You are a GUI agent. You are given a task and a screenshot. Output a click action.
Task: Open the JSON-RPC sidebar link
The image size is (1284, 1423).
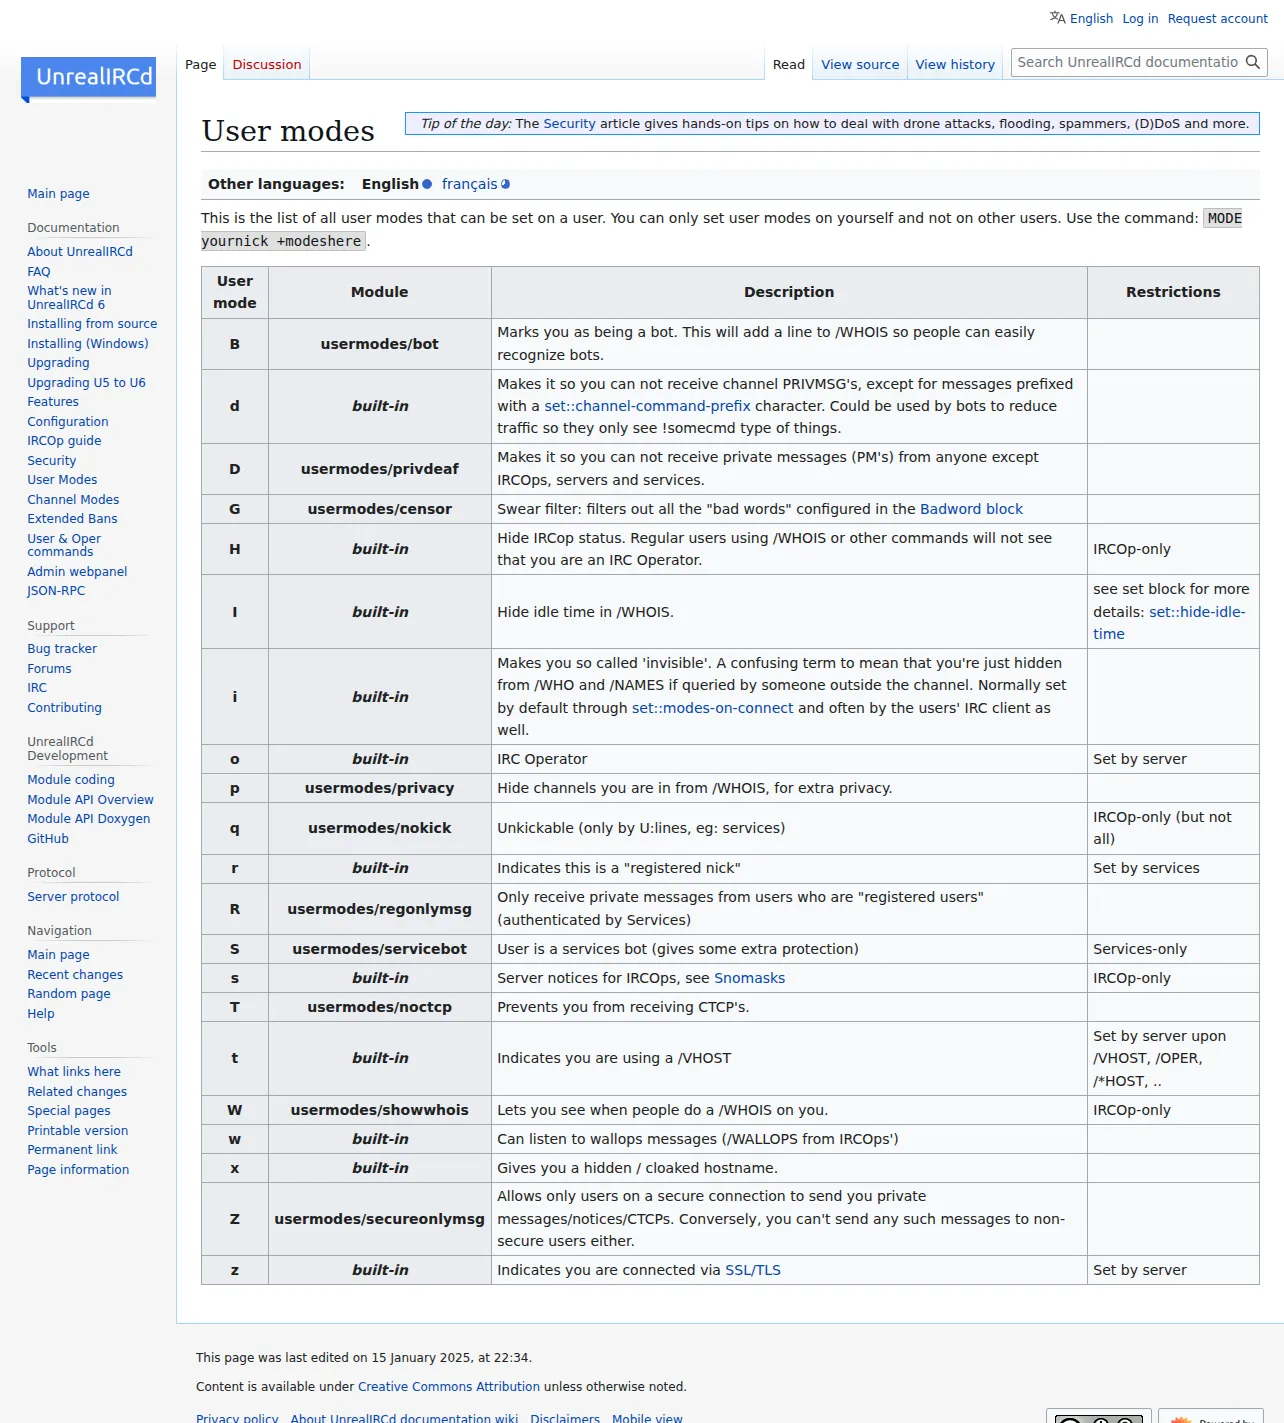coord(56,591)
